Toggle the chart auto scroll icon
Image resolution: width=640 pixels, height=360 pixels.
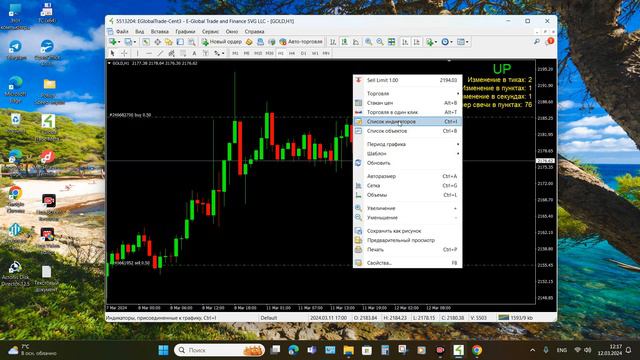point(405,42)
